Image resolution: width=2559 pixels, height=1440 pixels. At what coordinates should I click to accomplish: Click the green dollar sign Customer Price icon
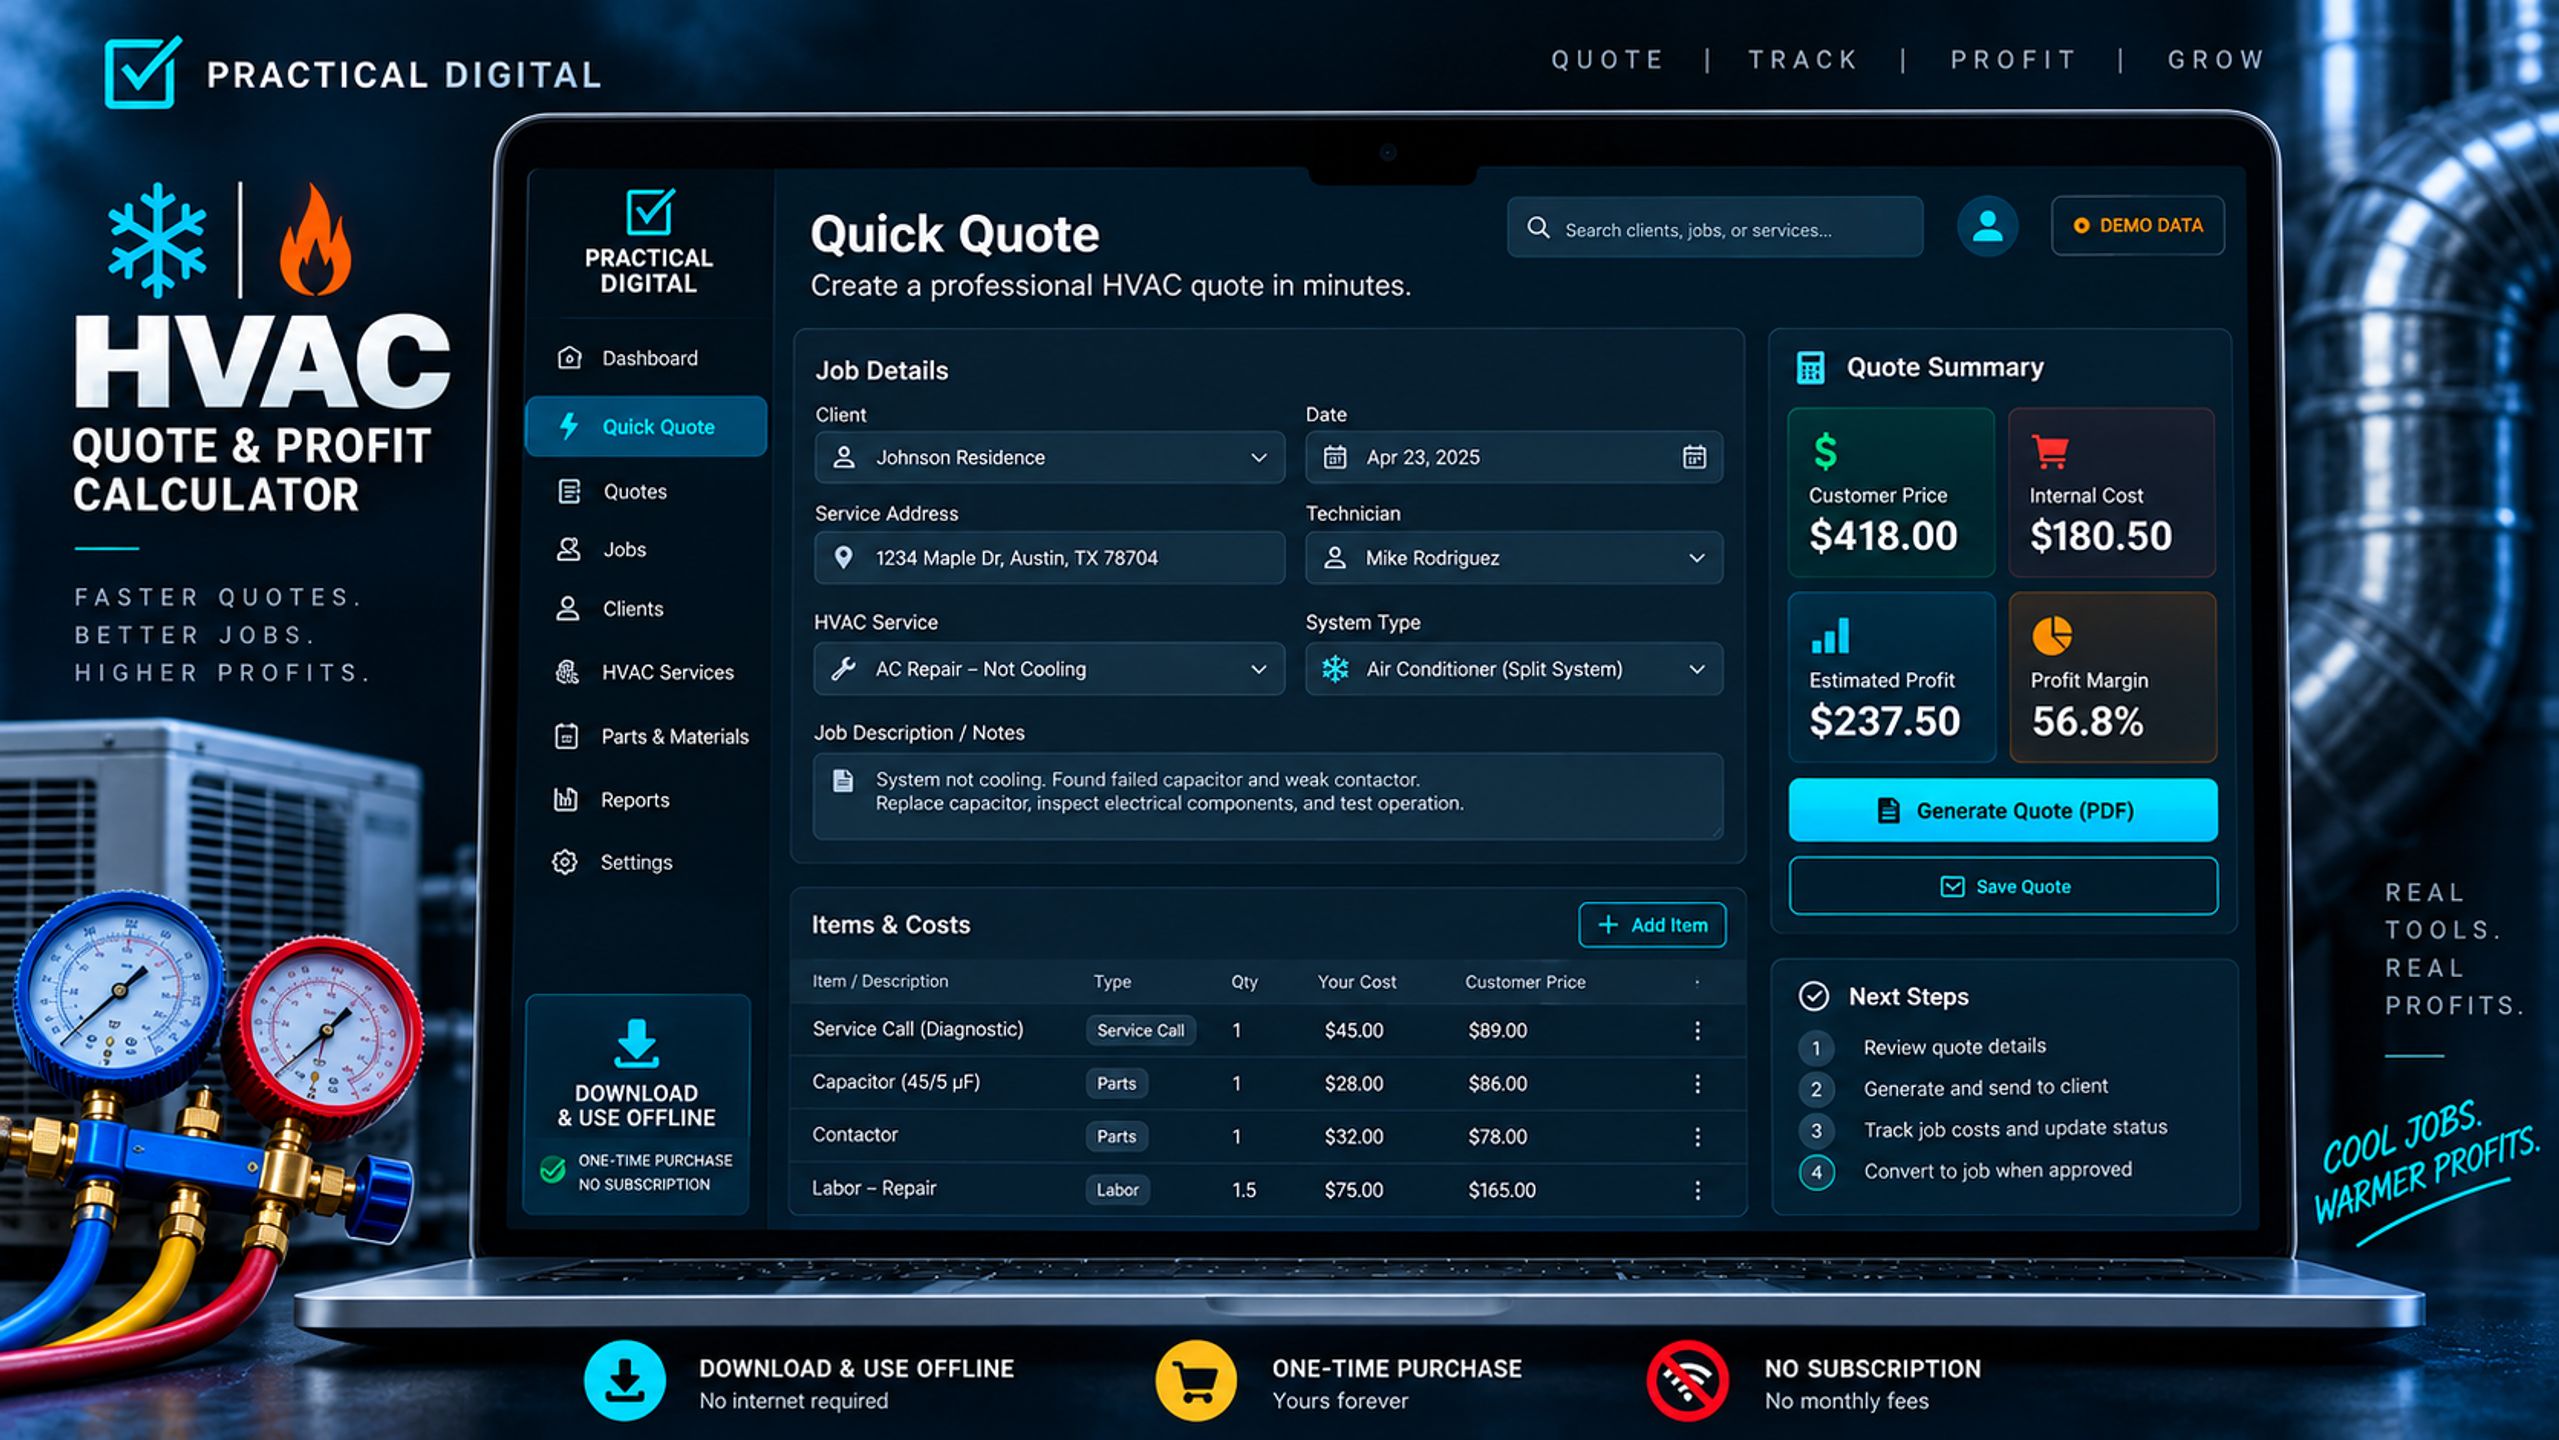[x=1825, y=451]
